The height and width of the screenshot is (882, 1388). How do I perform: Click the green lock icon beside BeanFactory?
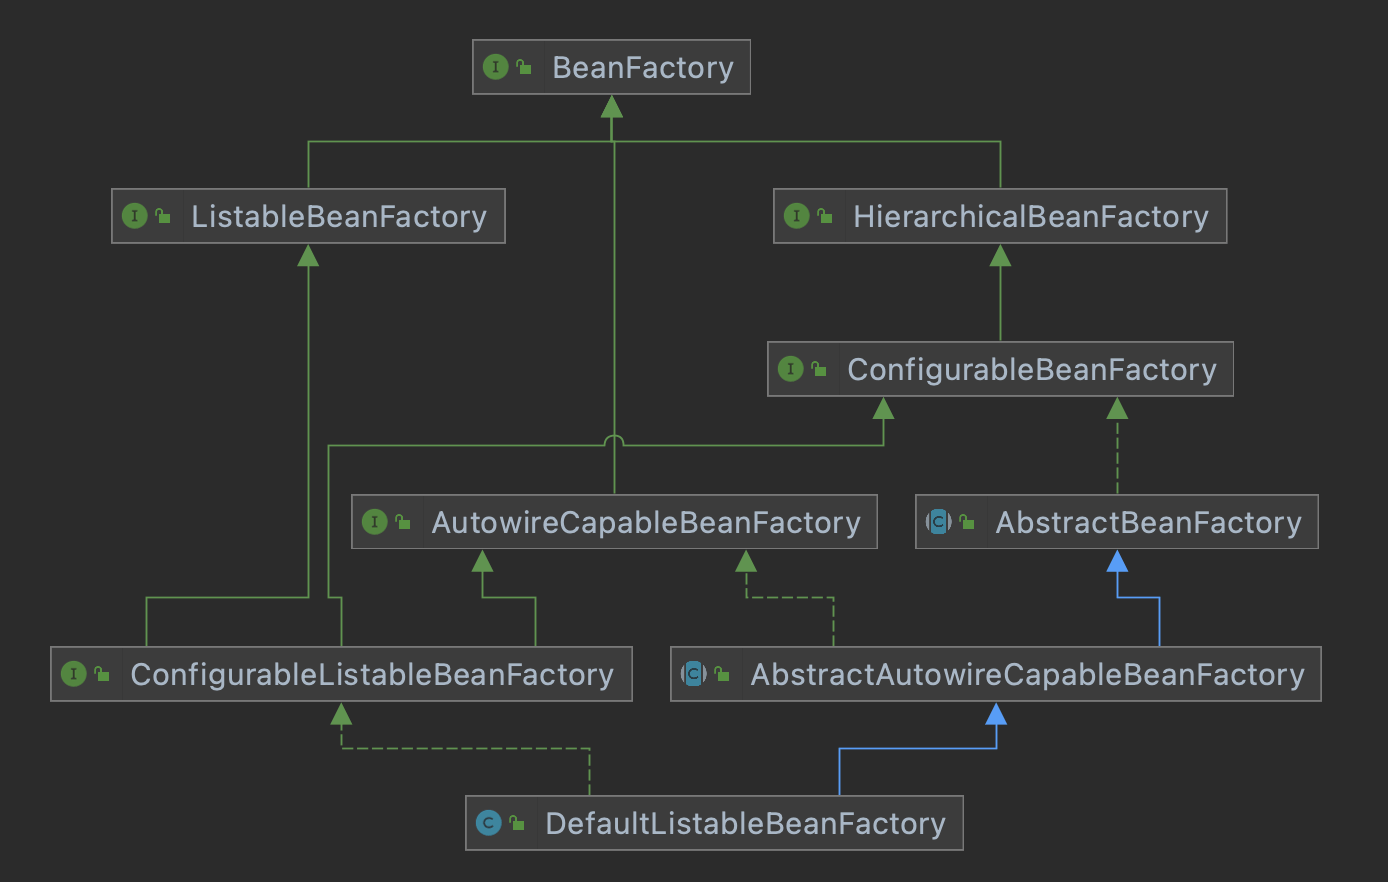[524, 67]
